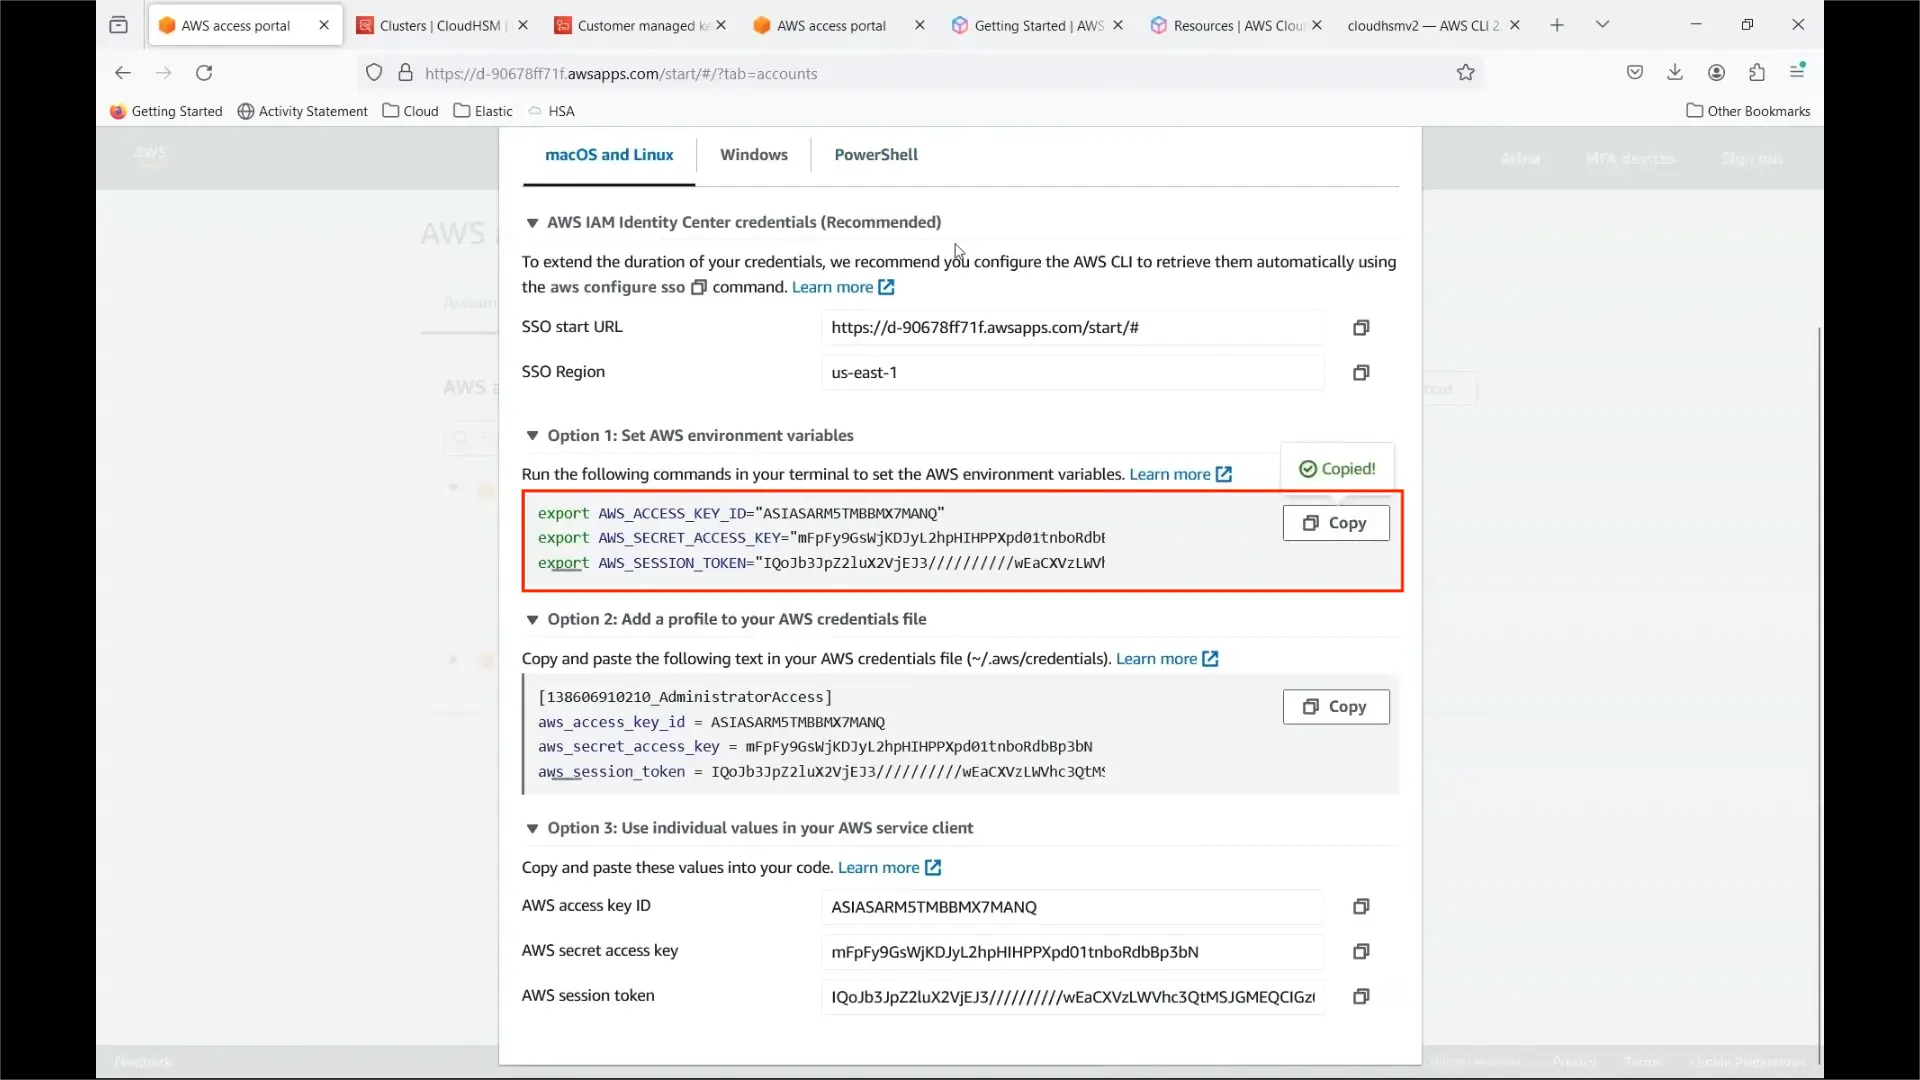The height and width of the screenshot is (1080, 1920).
Task: Copy the AWS session token field
Action: 1360,997
